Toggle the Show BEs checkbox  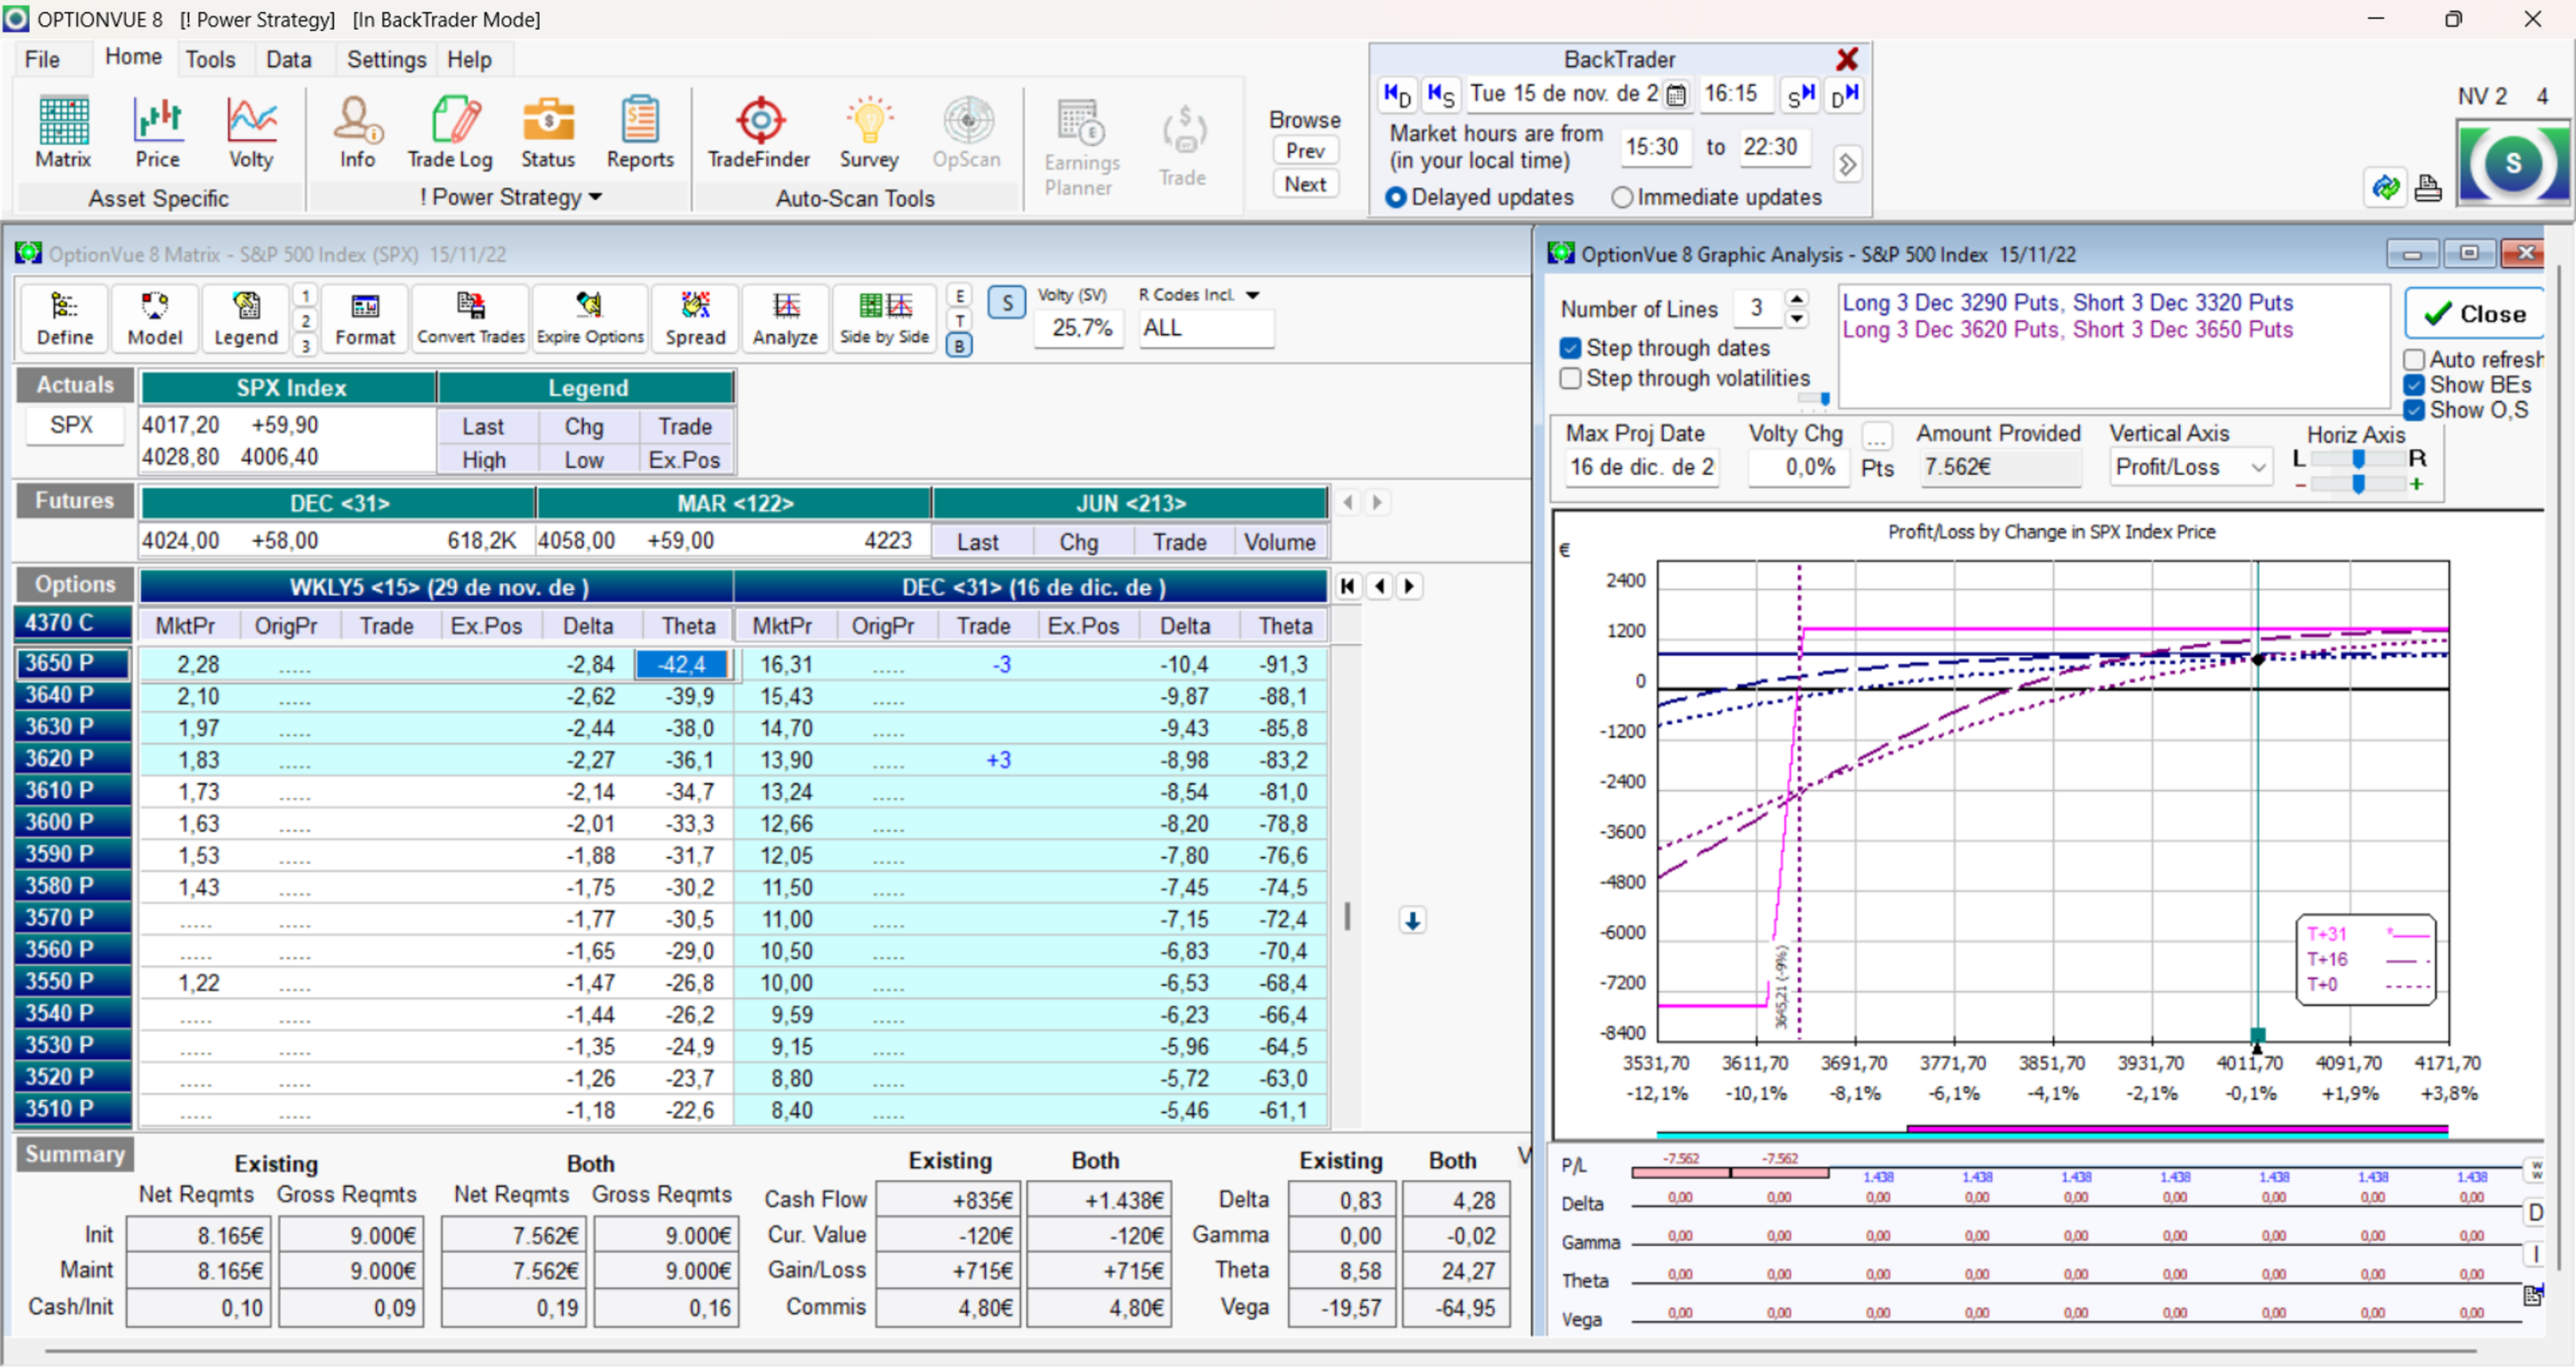coord(2414,385)
